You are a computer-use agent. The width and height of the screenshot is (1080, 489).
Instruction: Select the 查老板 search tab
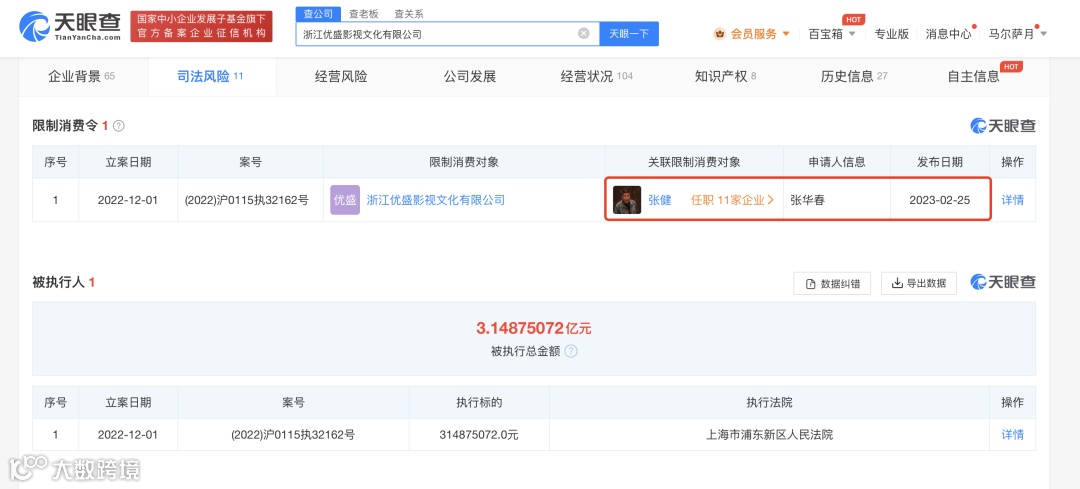pos(362,14)
